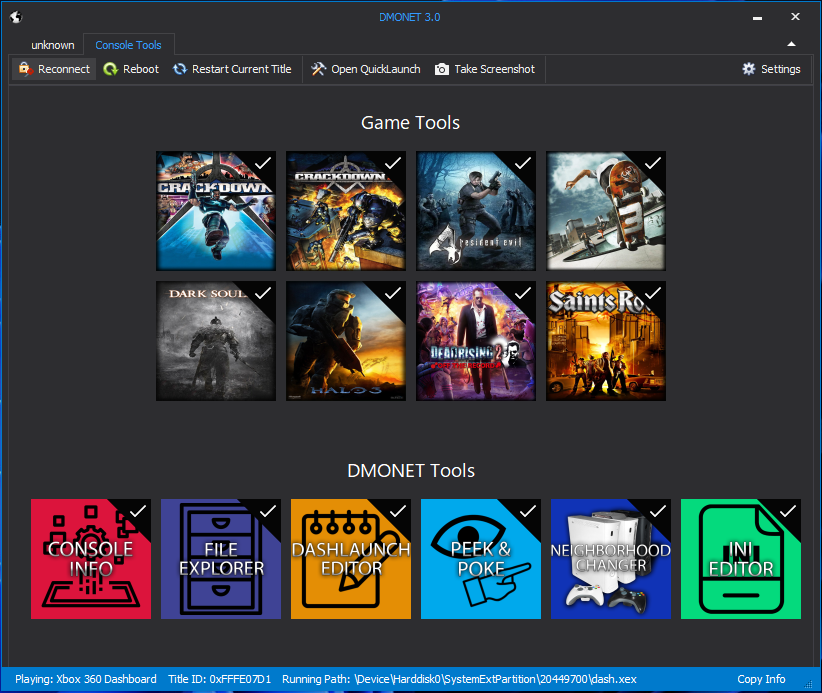Open the Neighborhood Changer
Image resolution: width=822 pixels, height=693 pixels.
pos(611,559)
